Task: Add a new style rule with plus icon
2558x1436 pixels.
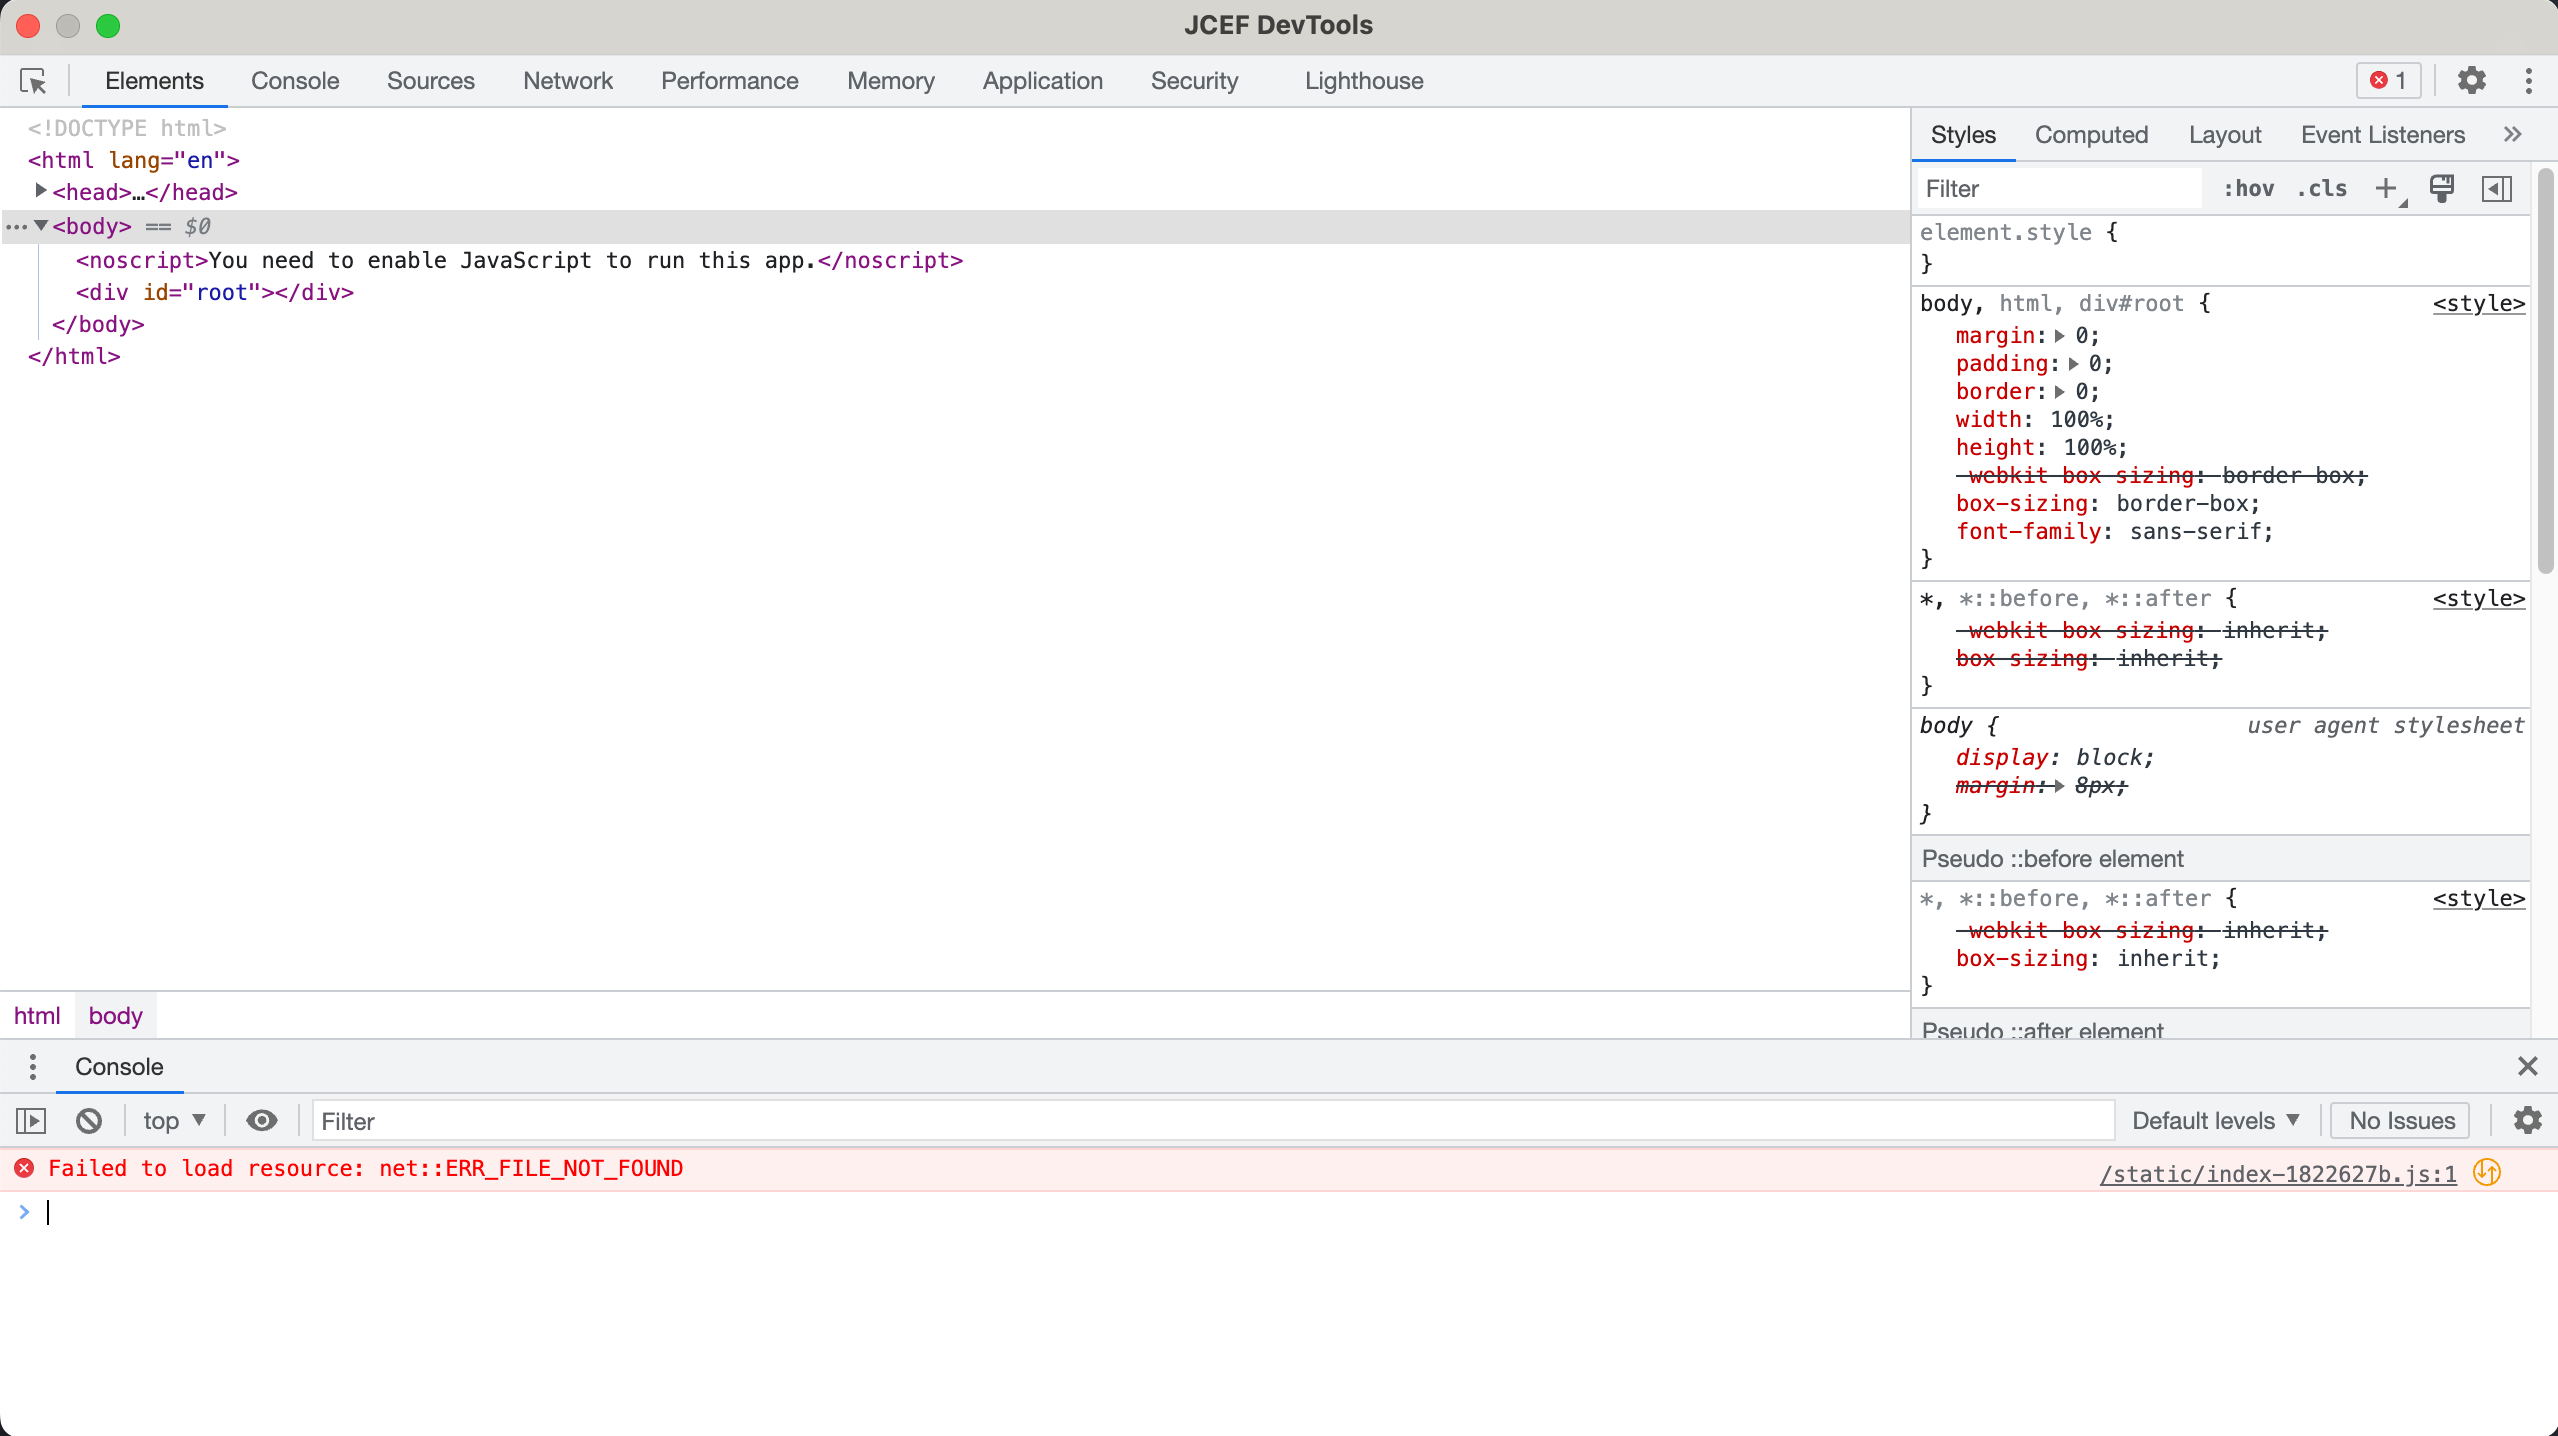Action: 2387,189
